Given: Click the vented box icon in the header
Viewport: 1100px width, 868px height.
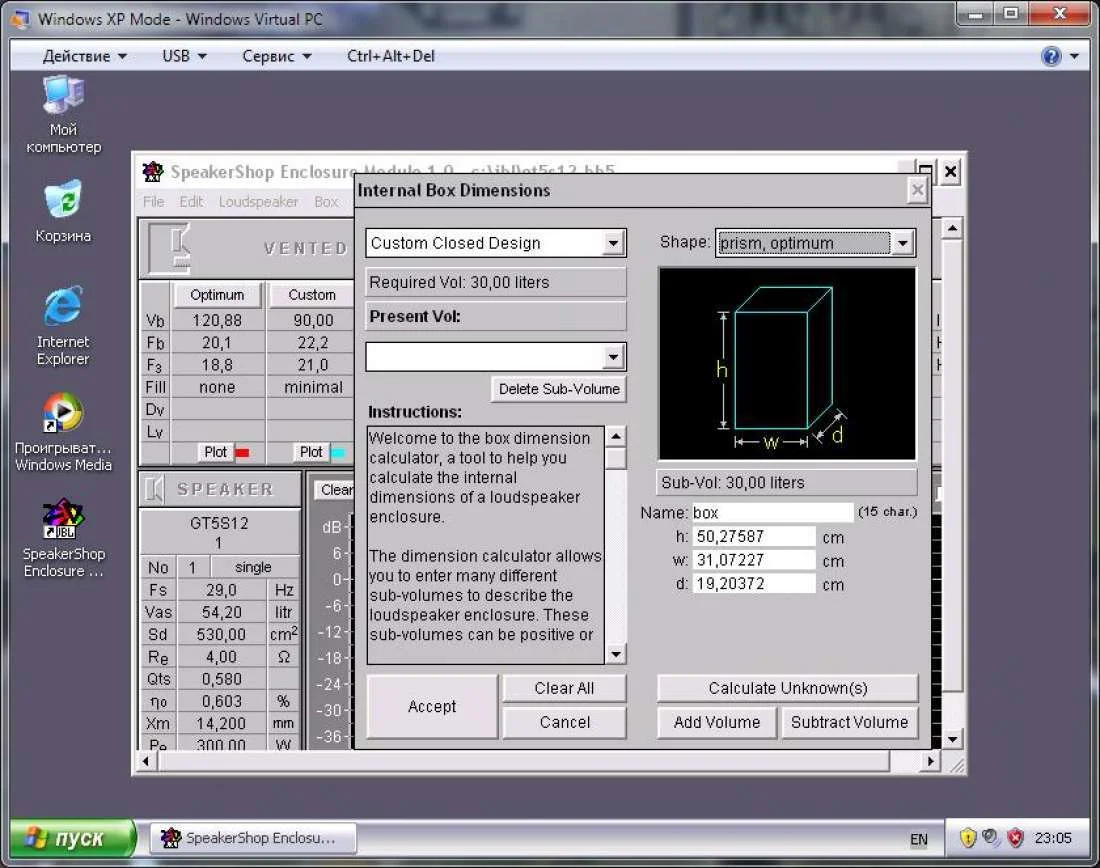Looking at the screenshot, I should click(x=169, y=248).
